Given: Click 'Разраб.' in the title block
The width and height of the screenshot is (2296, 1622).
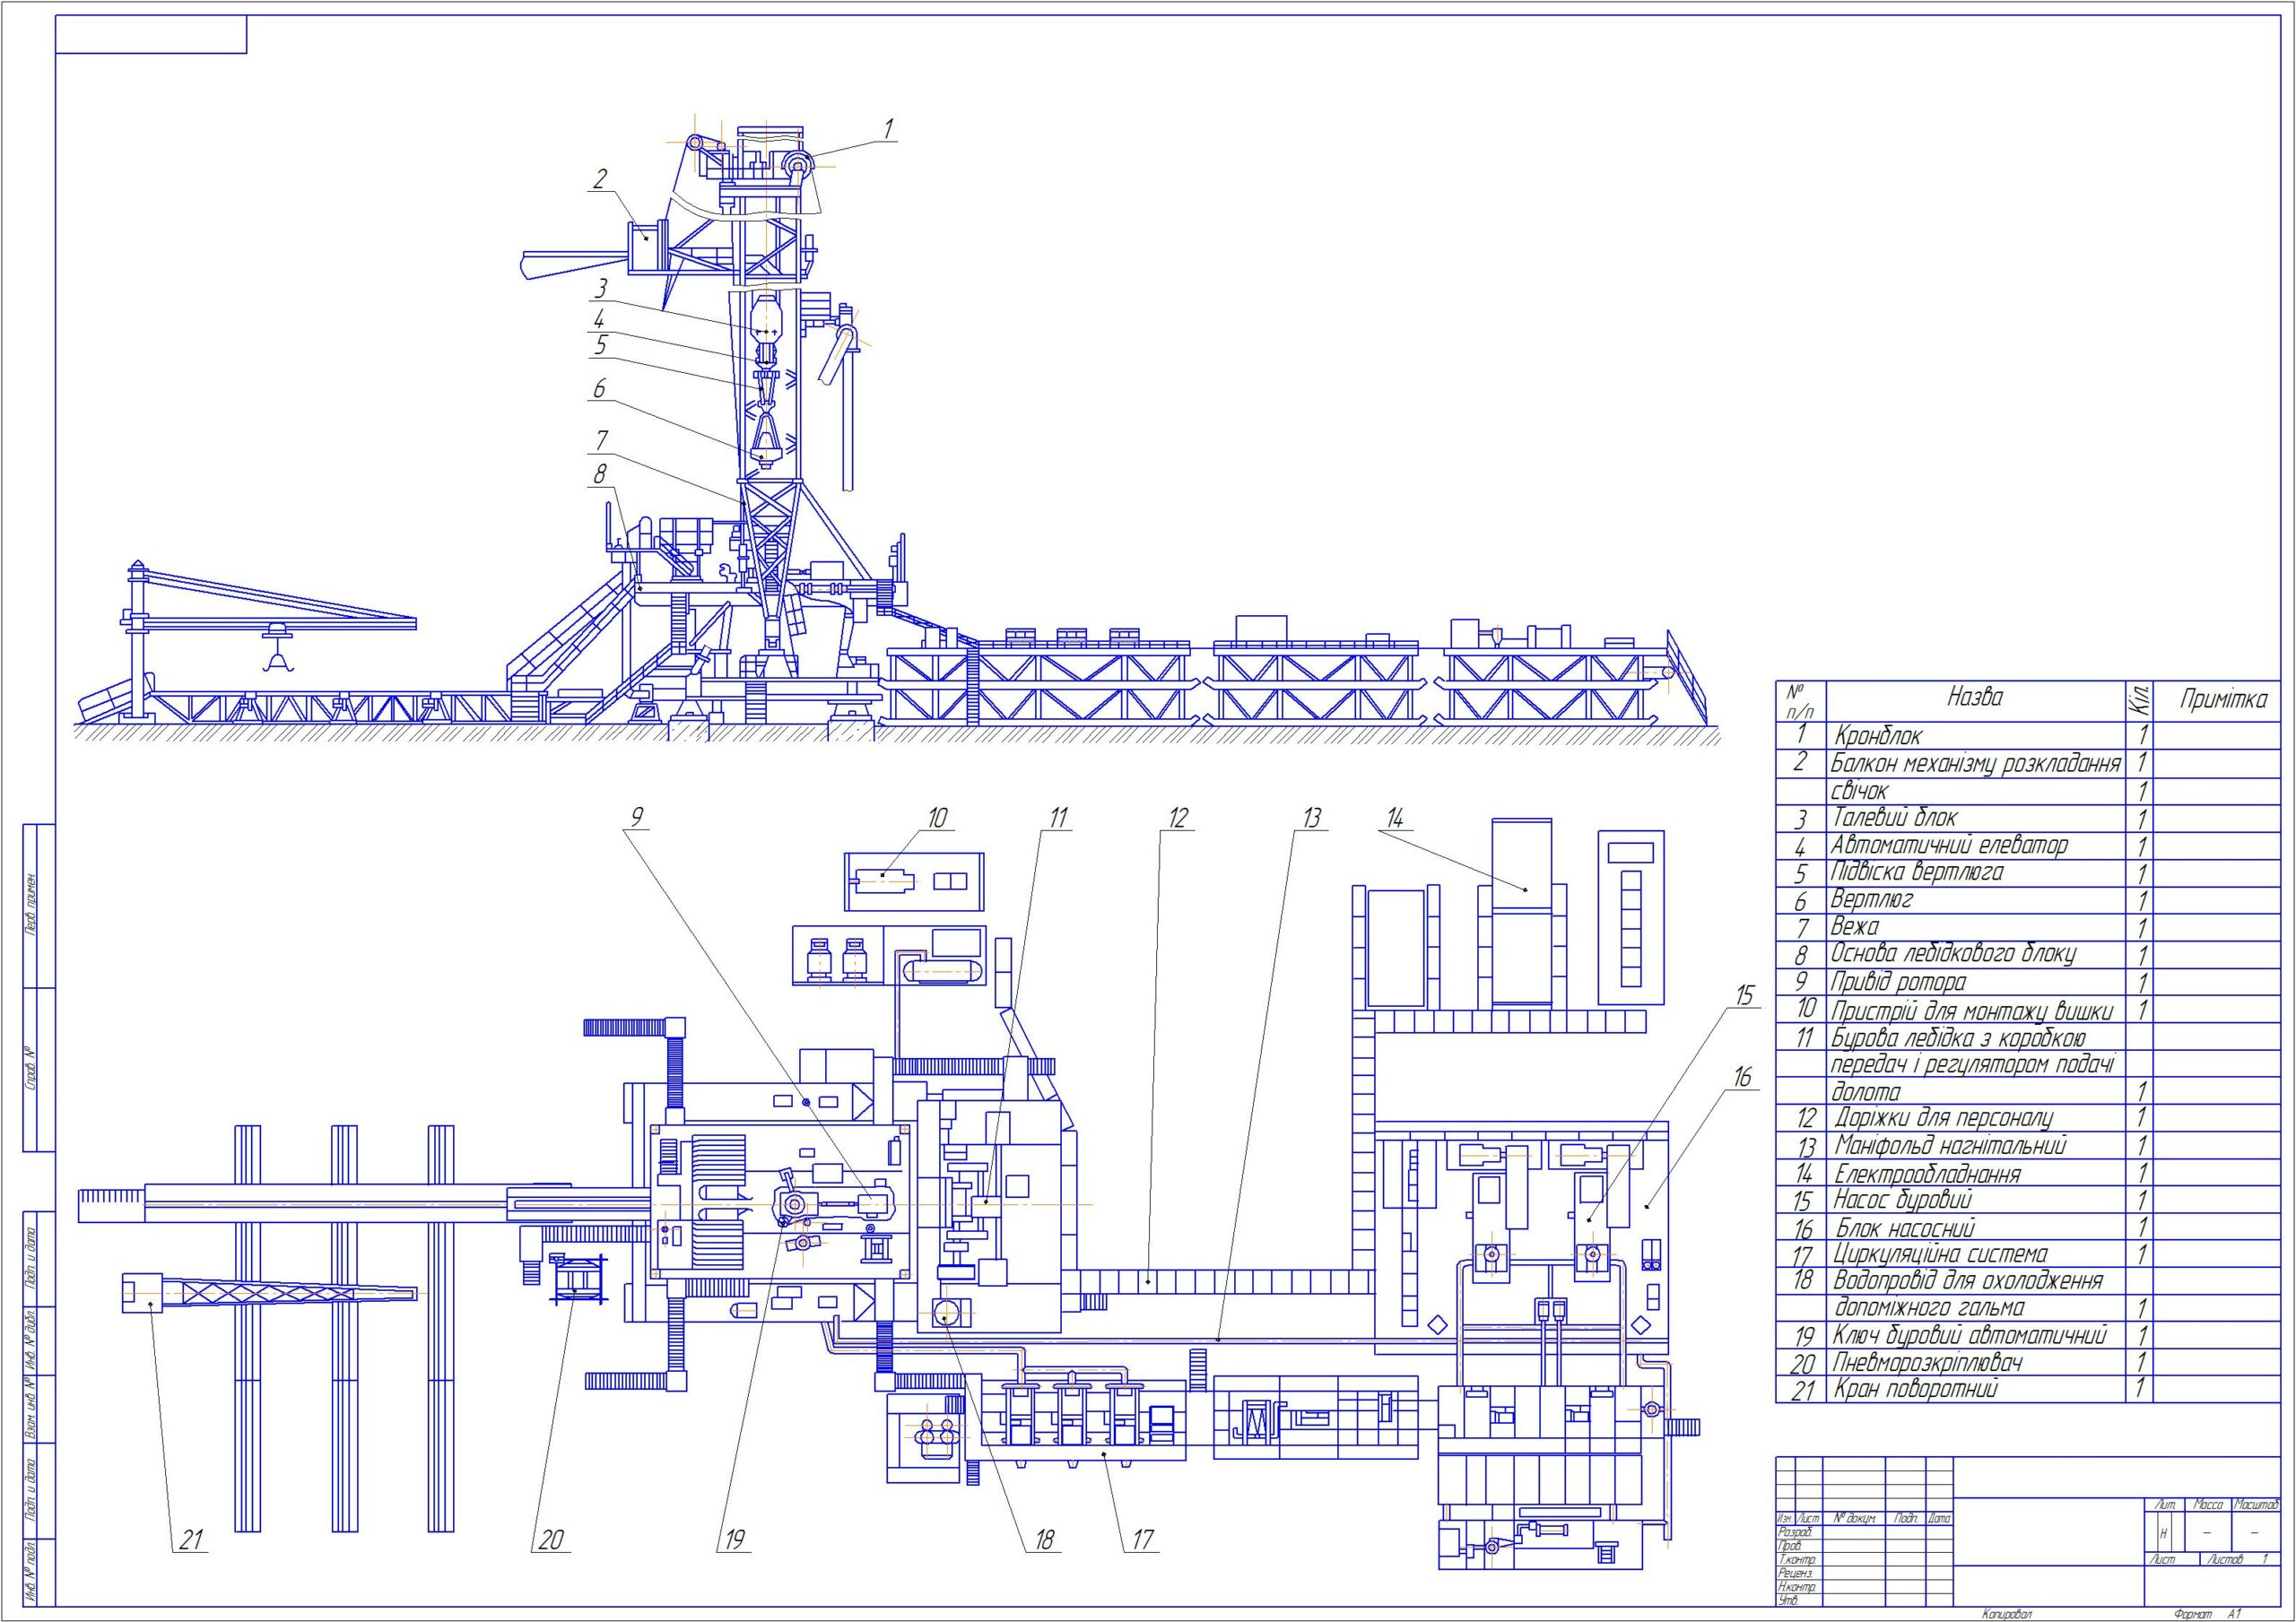Looking at the screenshot, I should pyautogui.click(x=1794, y=1533).
